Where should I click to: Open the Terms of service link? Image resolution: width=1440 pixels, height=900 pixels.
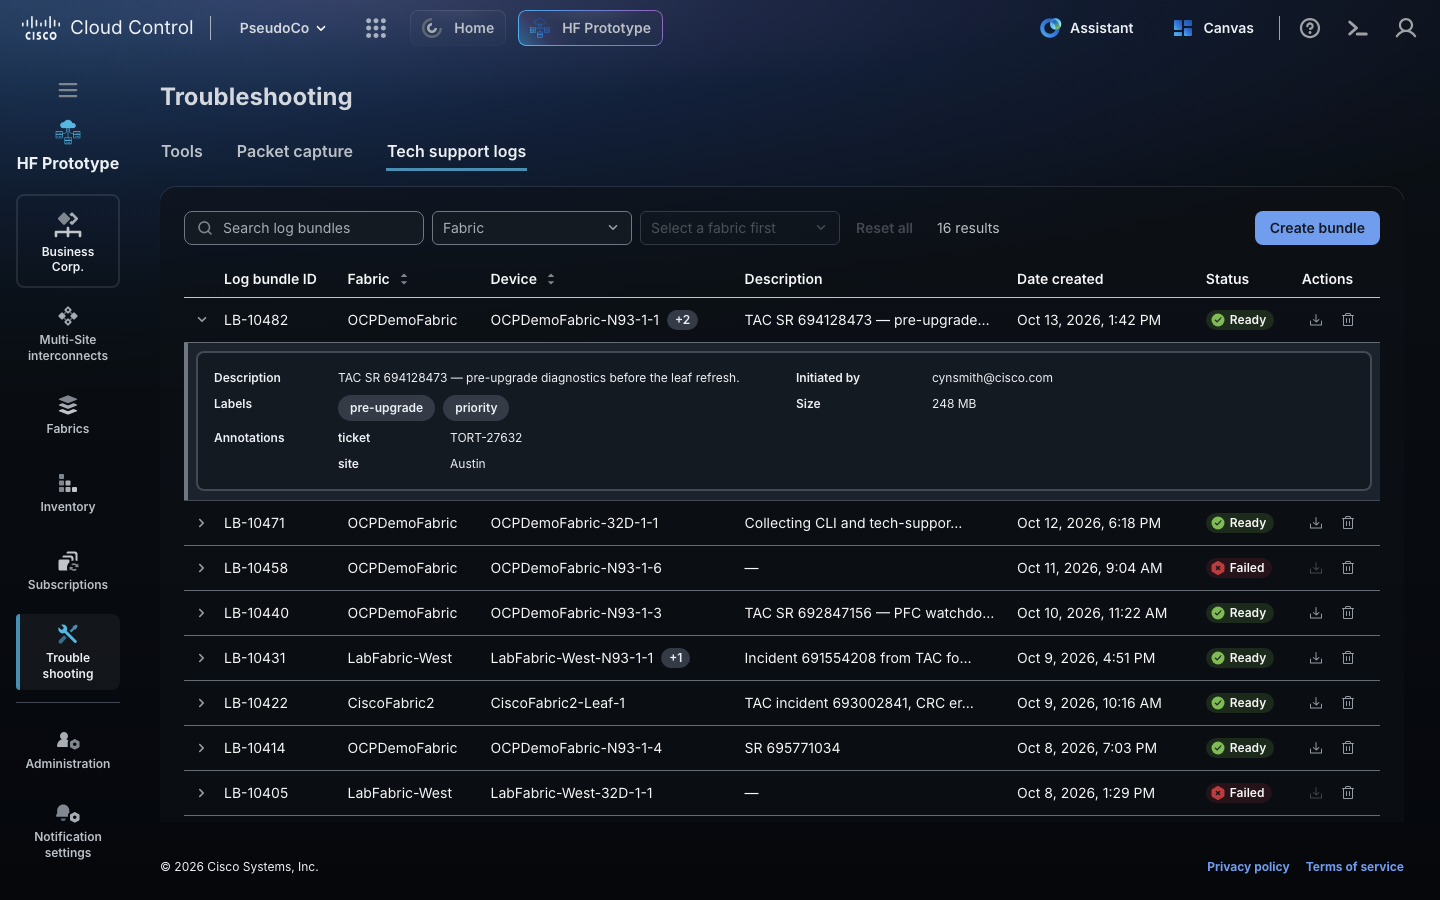tap(1355, 867)
